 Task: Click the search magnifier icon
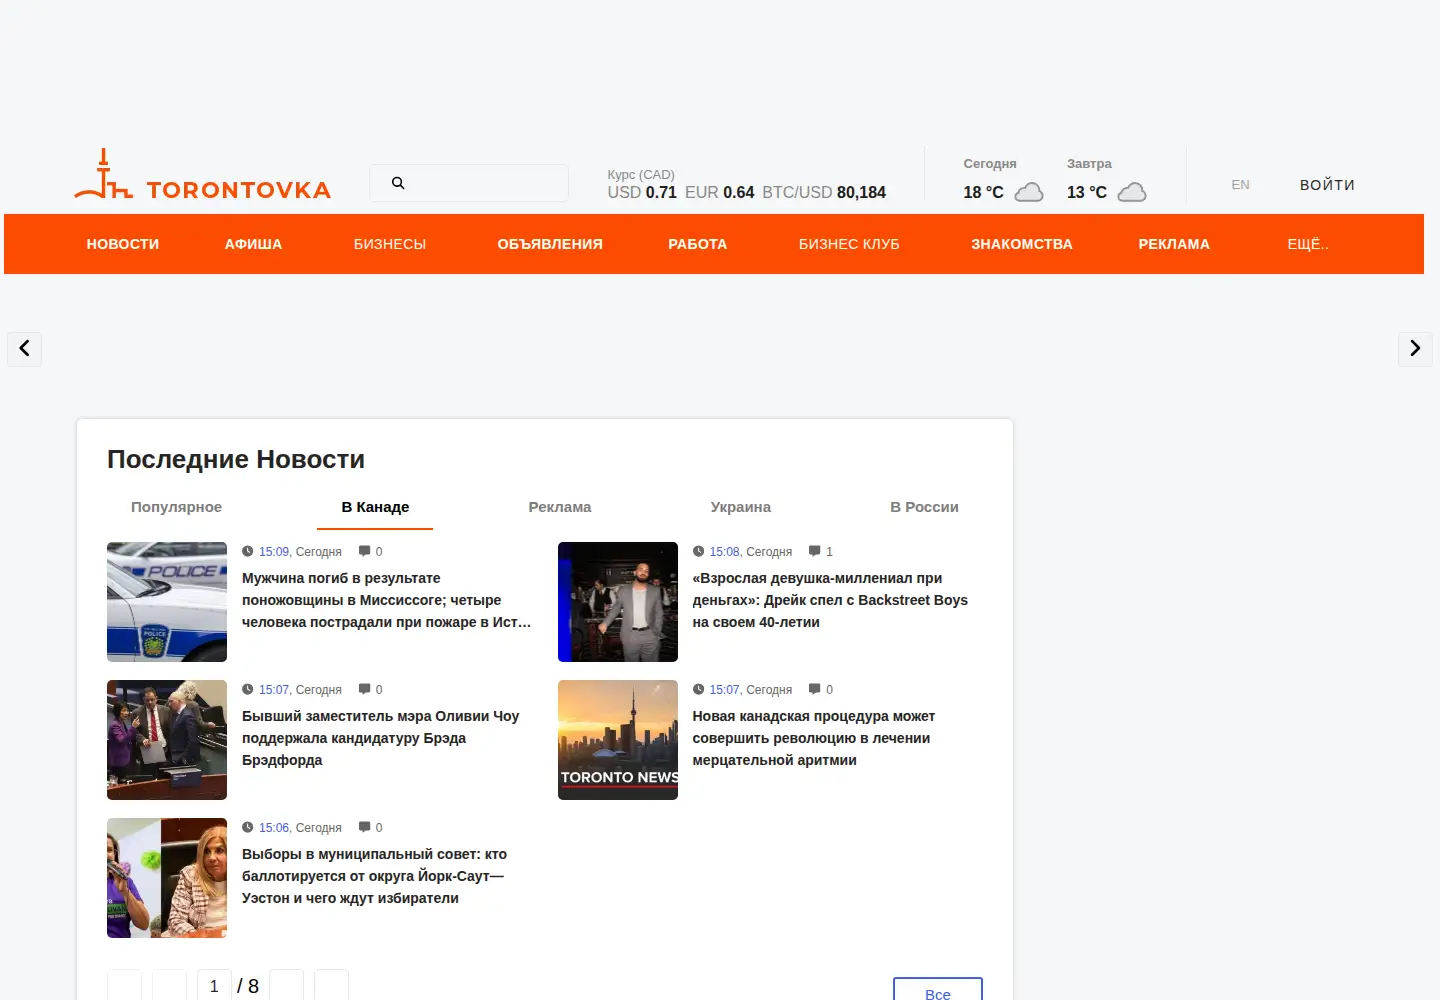pyautogui.click(x=398, y=183)
